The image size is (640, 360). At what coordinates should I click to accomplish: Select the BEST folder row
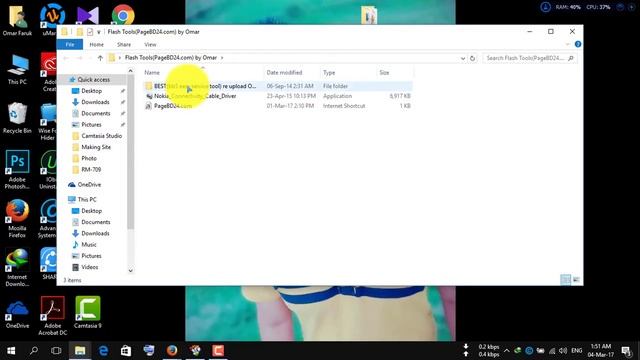[278, 86]
